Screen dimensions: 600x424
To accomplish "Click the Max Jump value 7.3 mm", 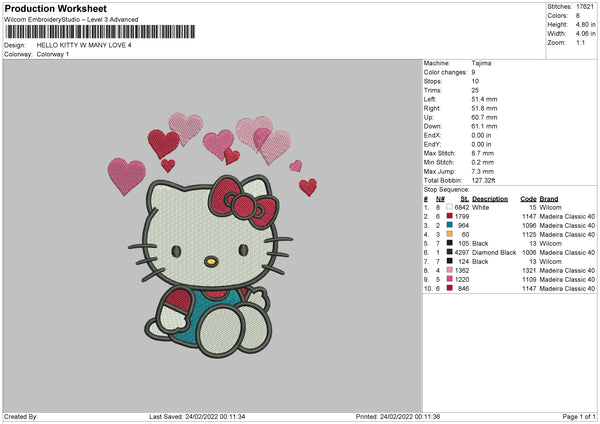I will (483, 171).
